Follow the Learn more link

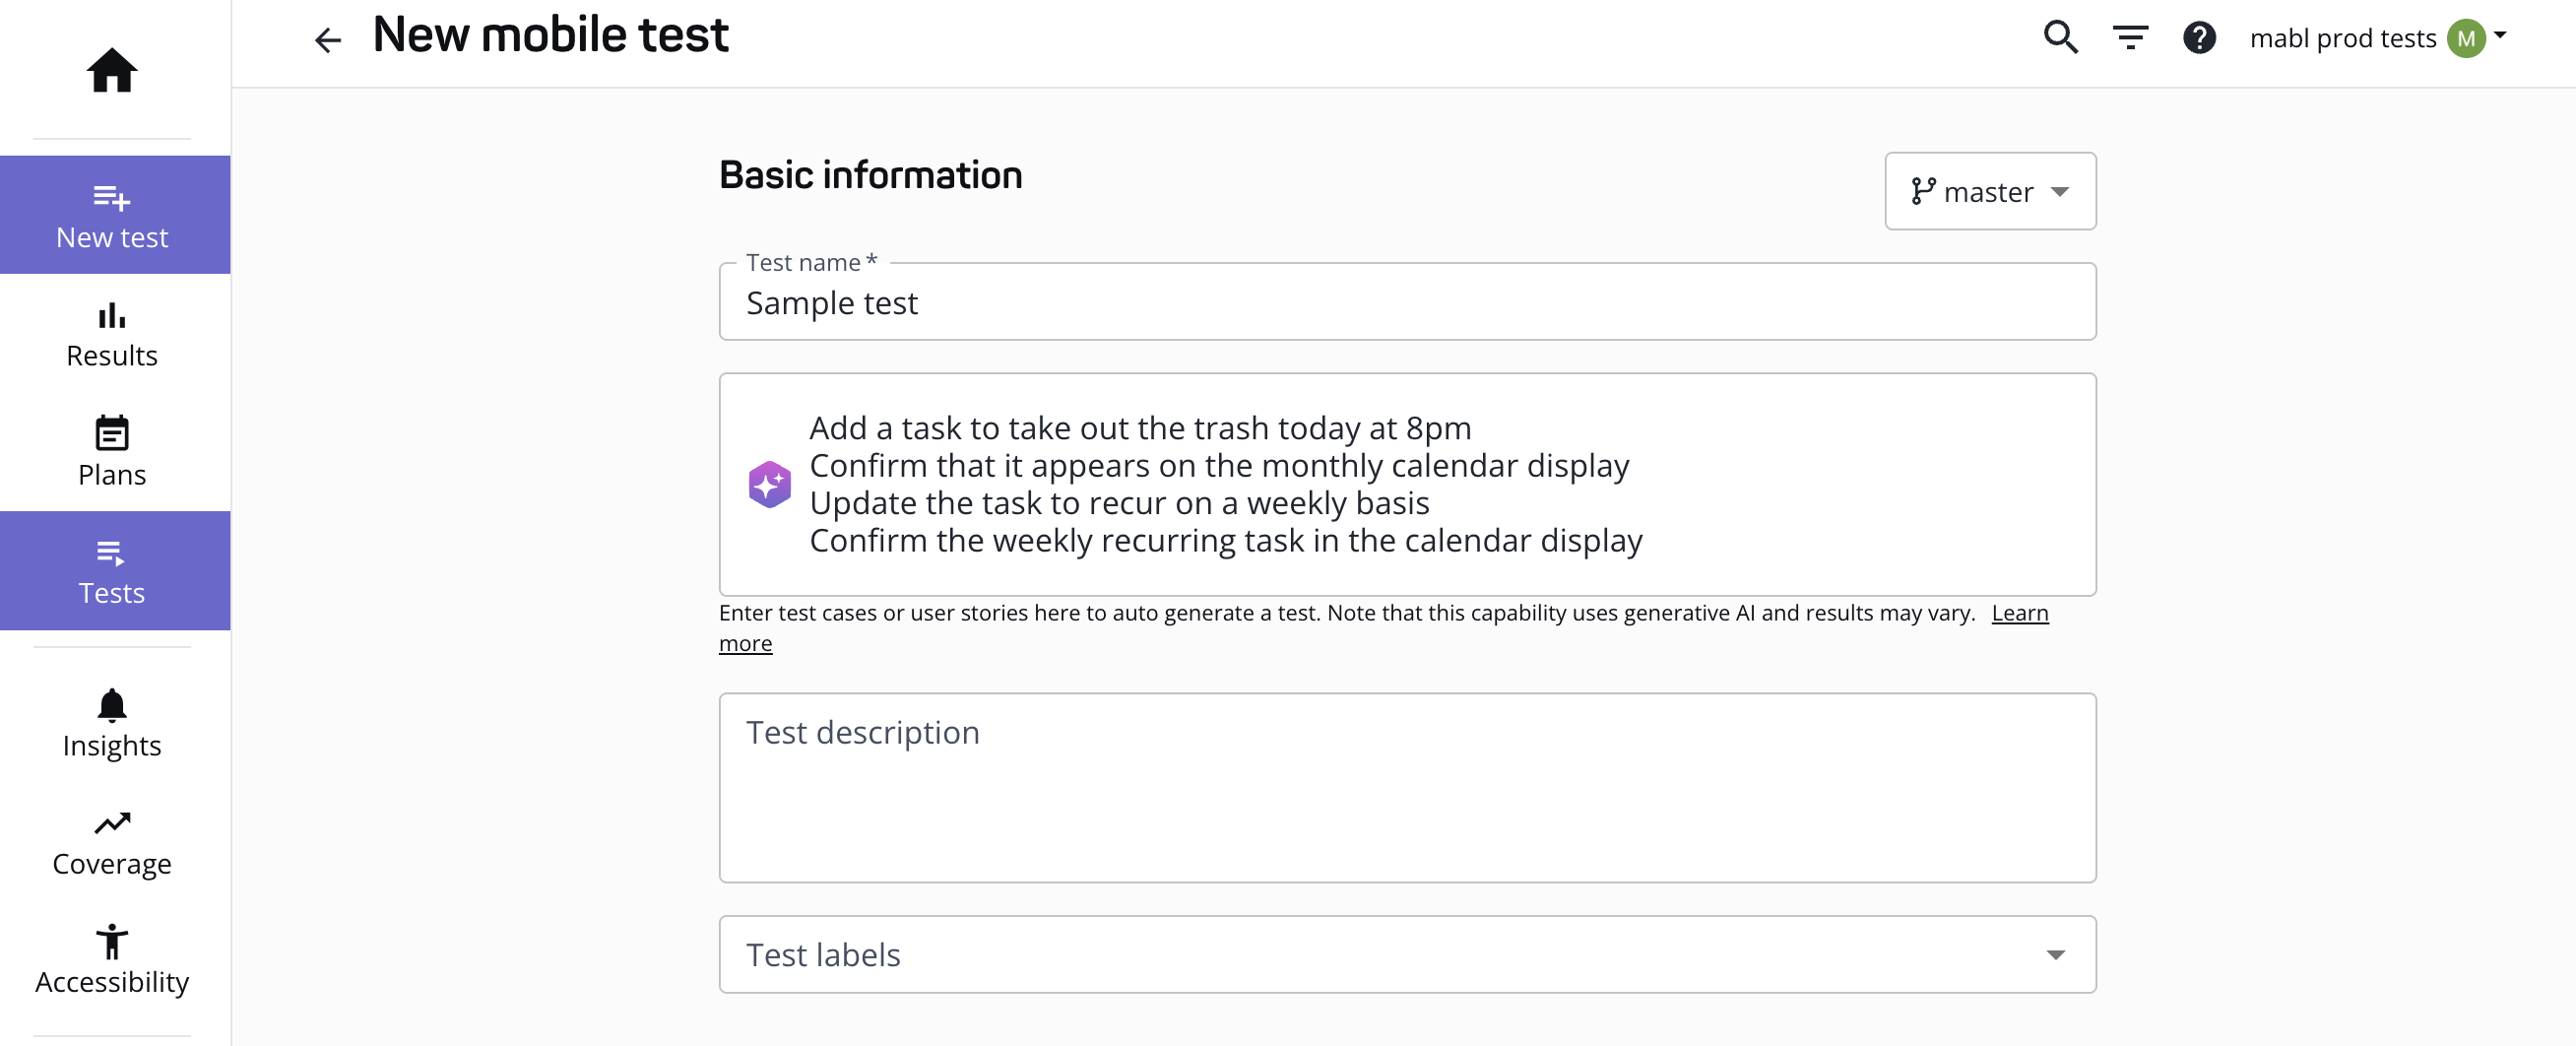(x=2019, y=613)
